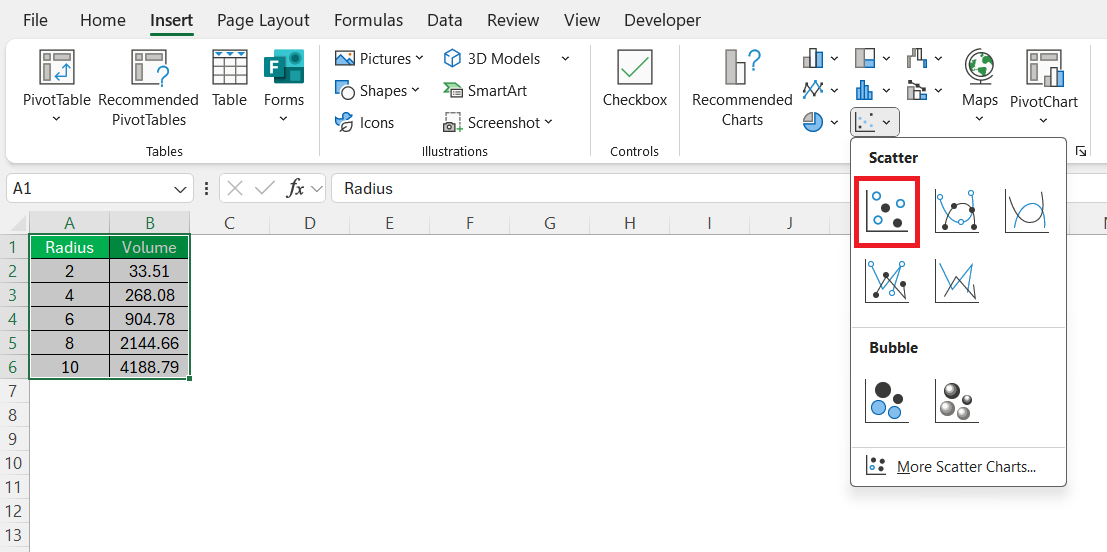Switch to the View tab

tap(582, 20)
